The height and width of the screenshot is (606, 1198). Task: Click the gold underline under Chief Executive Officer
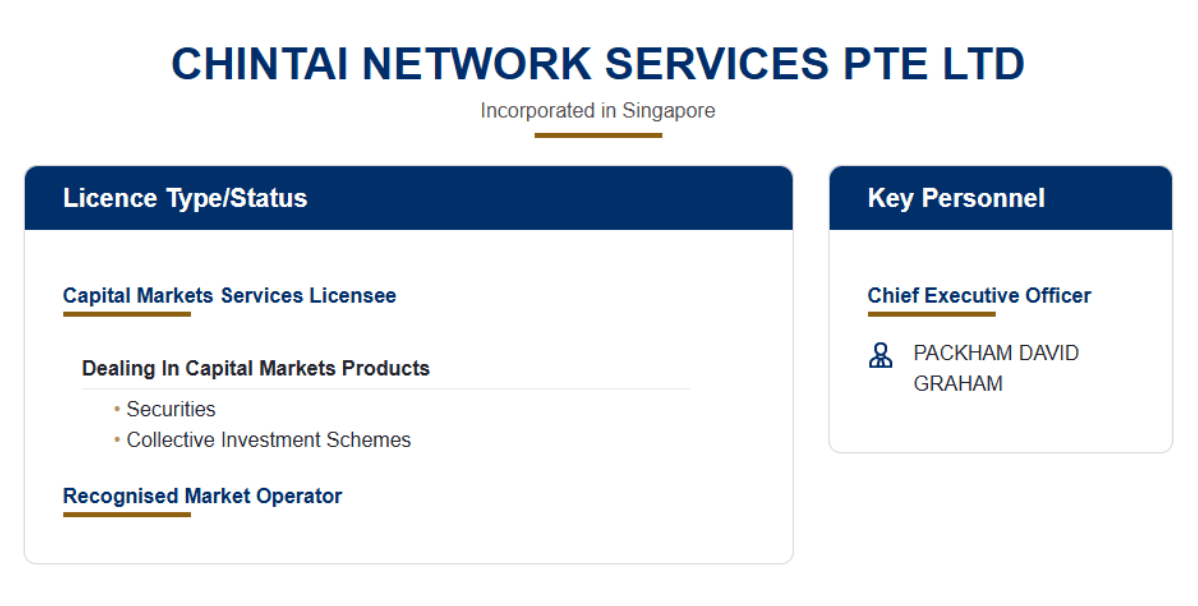931,314
